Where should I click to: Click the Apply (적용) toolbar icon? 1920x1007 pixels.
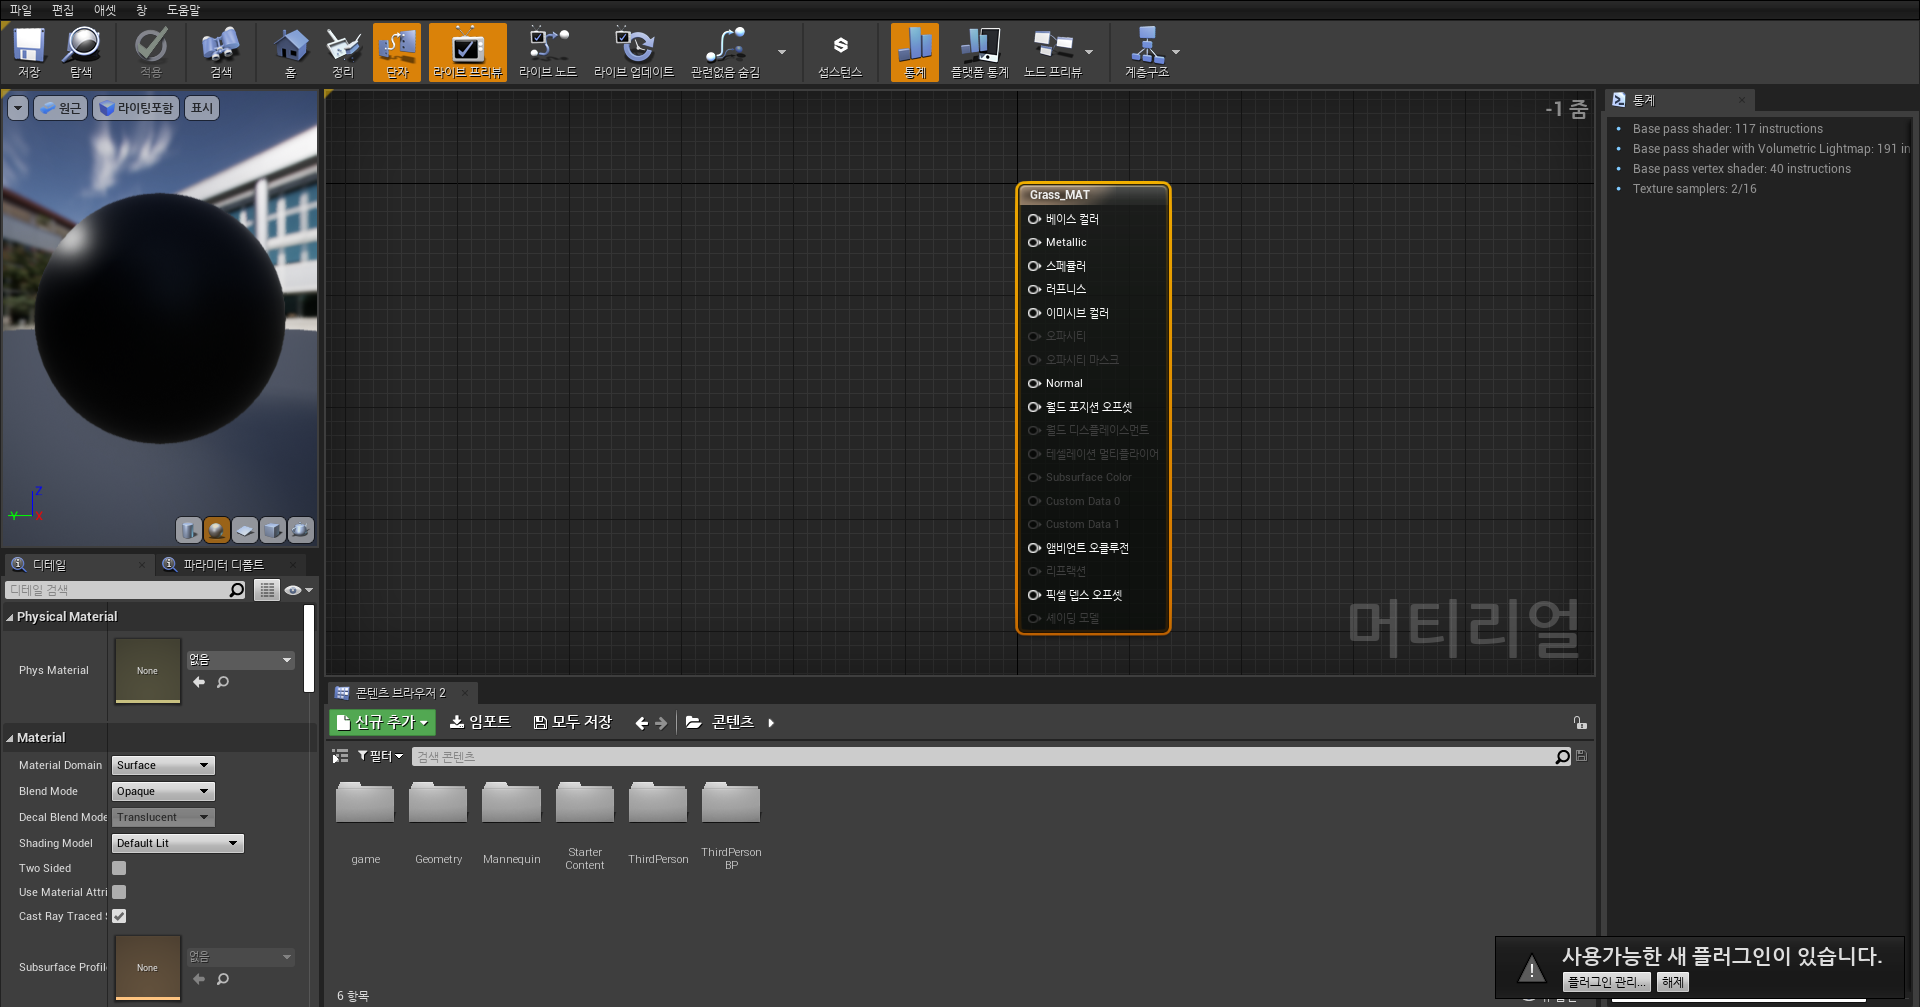coord(151,53)
